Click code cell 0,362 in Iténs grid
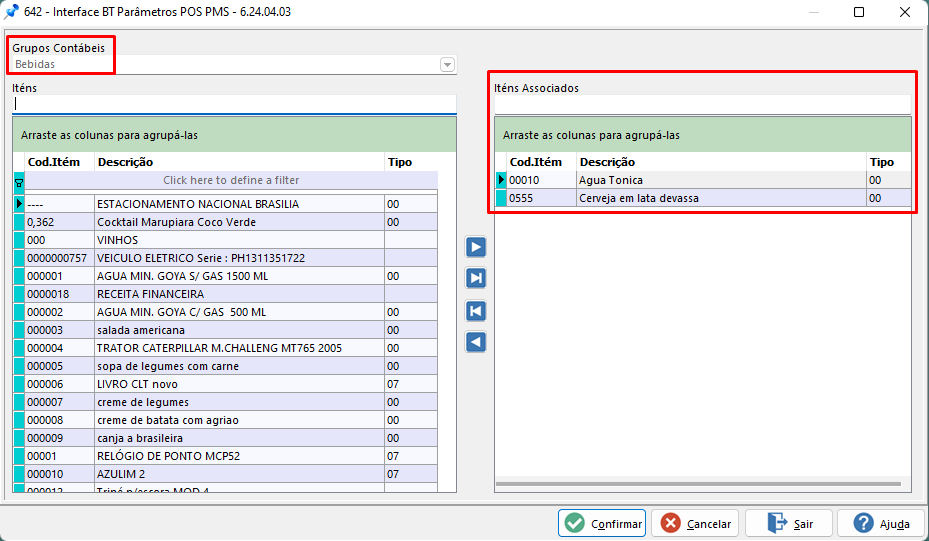The width and height of the screenshot is (929, 541). [x=59, y=222]
